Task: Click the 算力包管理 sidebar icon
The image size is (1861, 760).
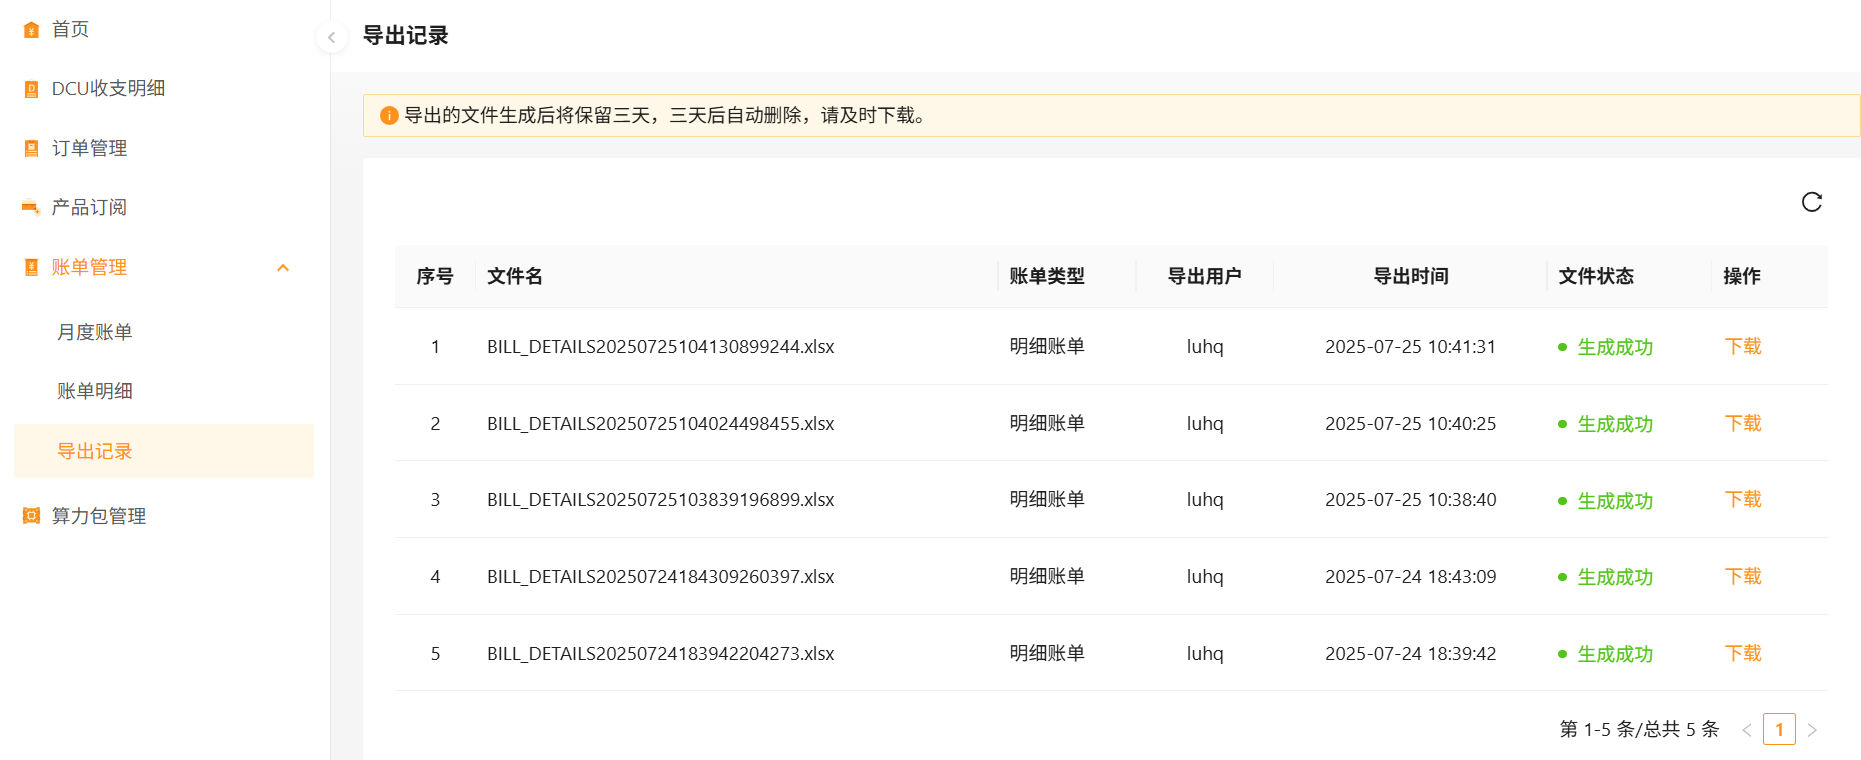Action: pos(31,516)
